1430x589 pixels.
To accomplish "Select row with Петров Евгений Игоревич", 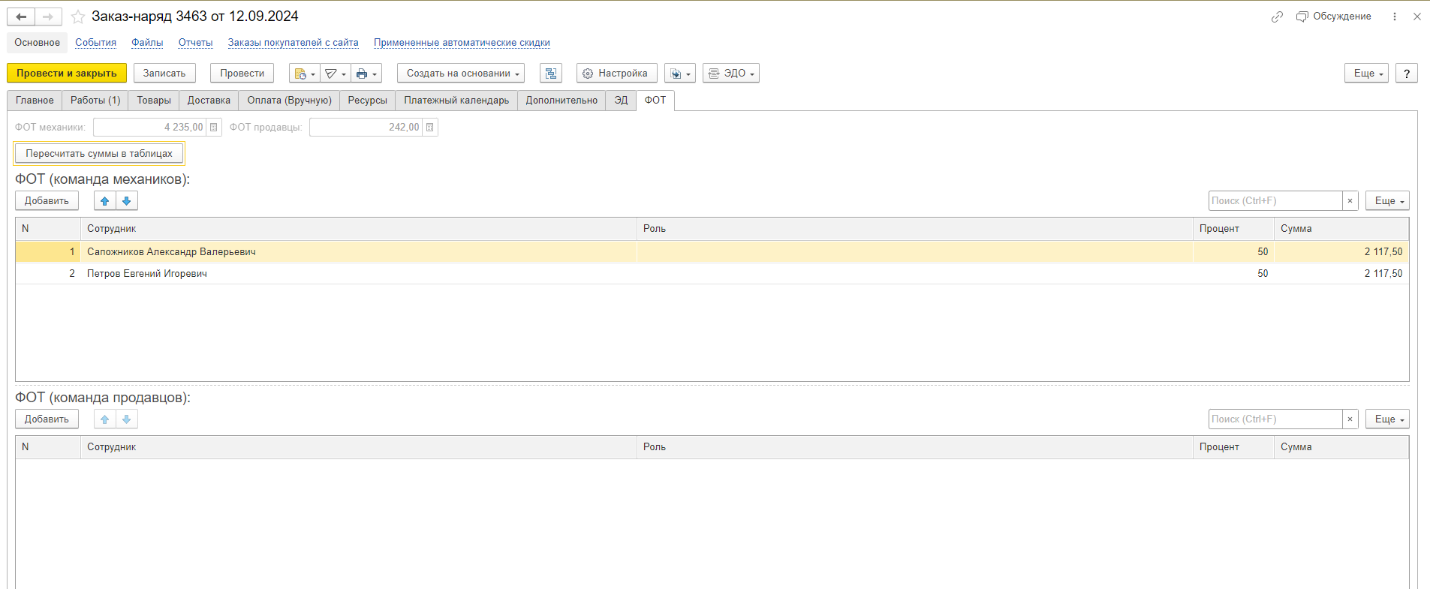I will 147,274.
